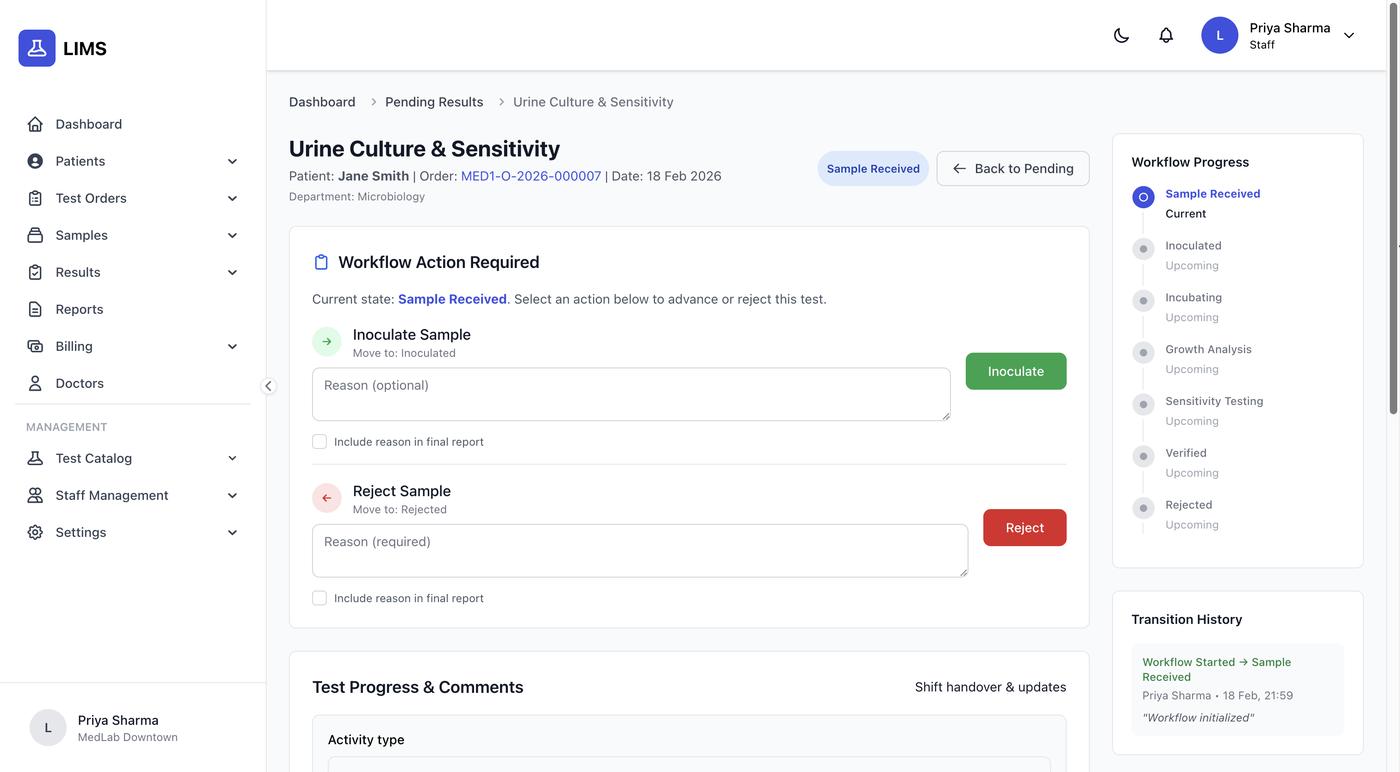Click the LIMS flask logo icon
Image resolution: width=1400 pixels, height=772 pixels.
37,48
